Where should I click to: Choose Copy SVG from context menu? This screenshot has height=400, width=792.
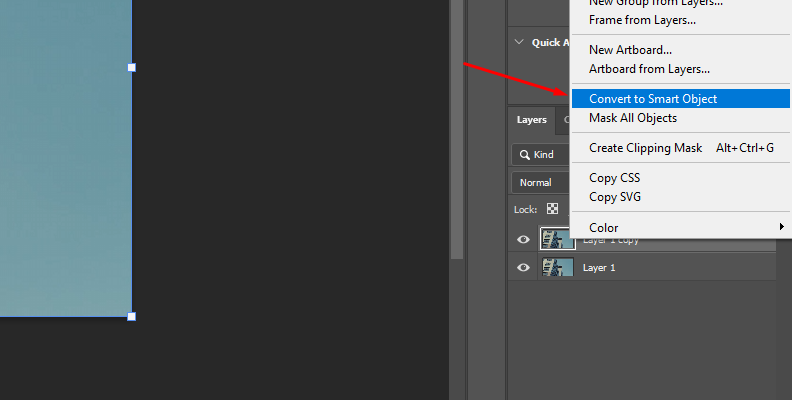(615, 197)
